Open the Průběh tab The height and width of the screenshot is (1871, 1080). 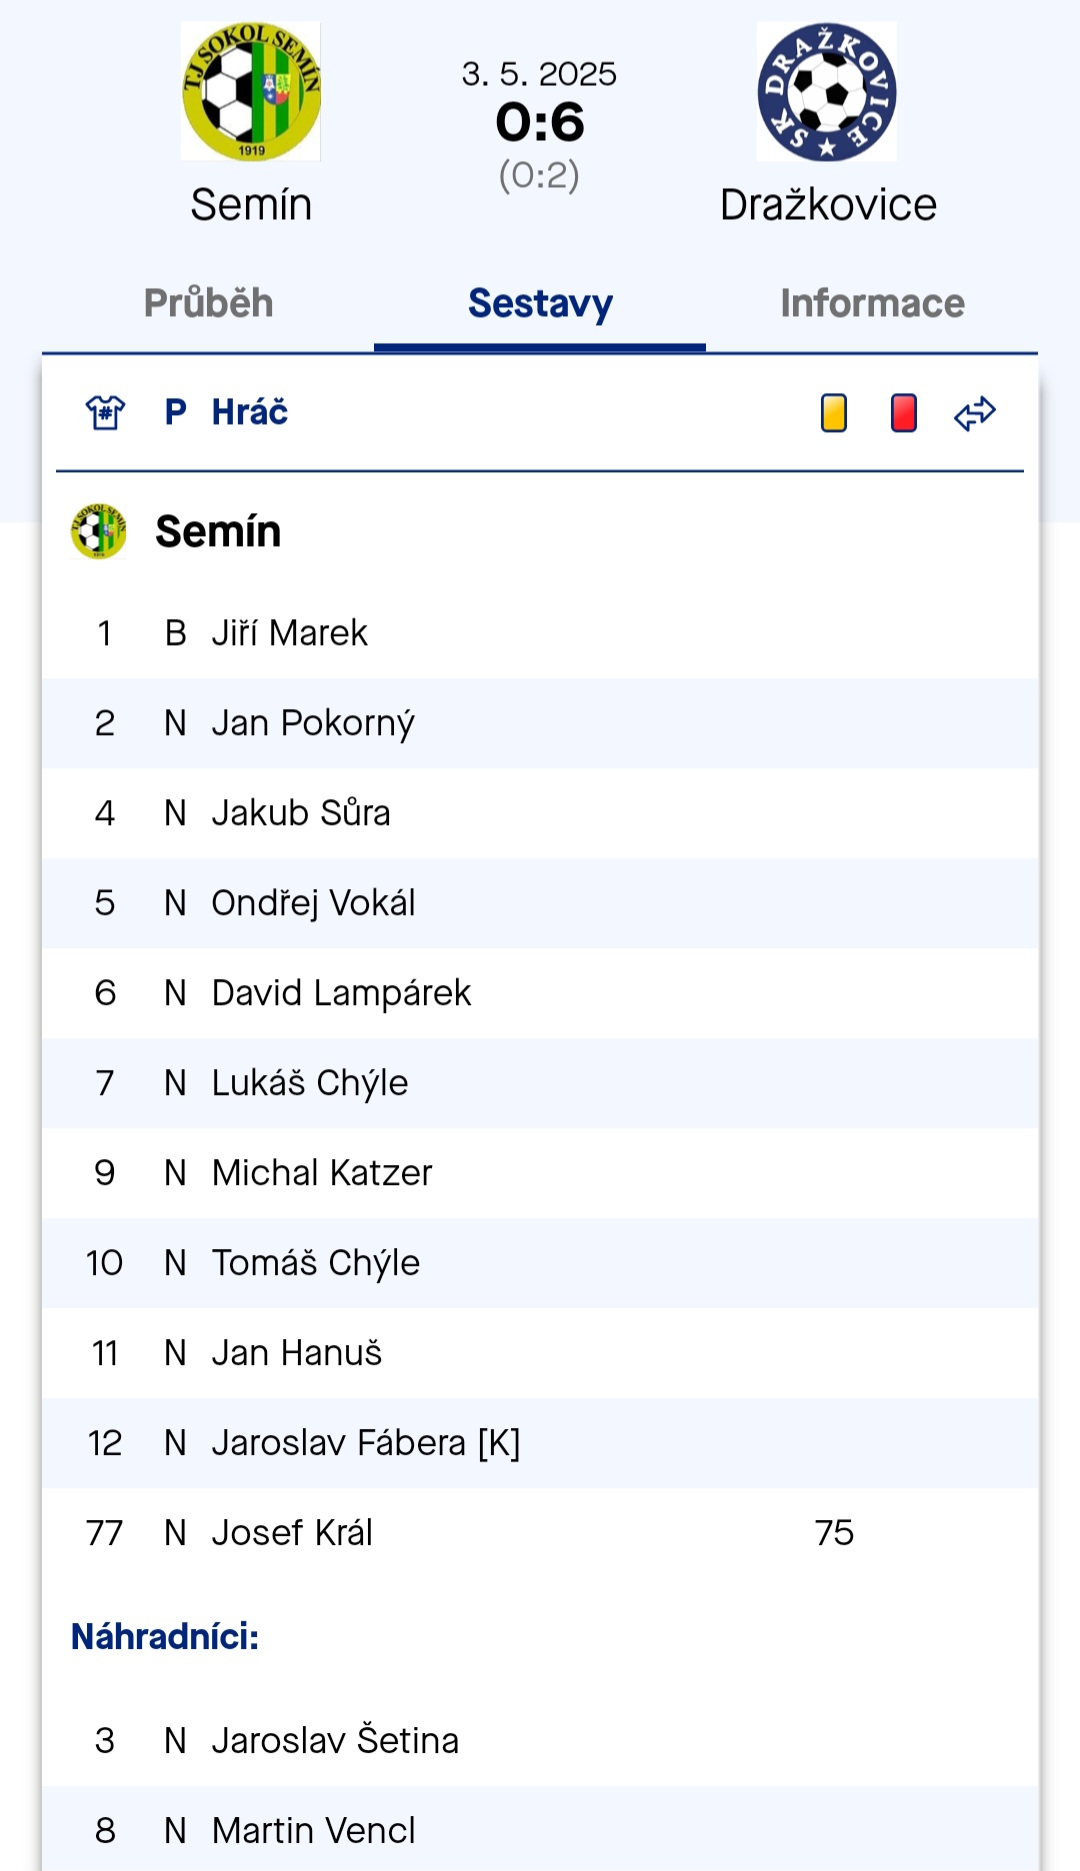[208, 303]
